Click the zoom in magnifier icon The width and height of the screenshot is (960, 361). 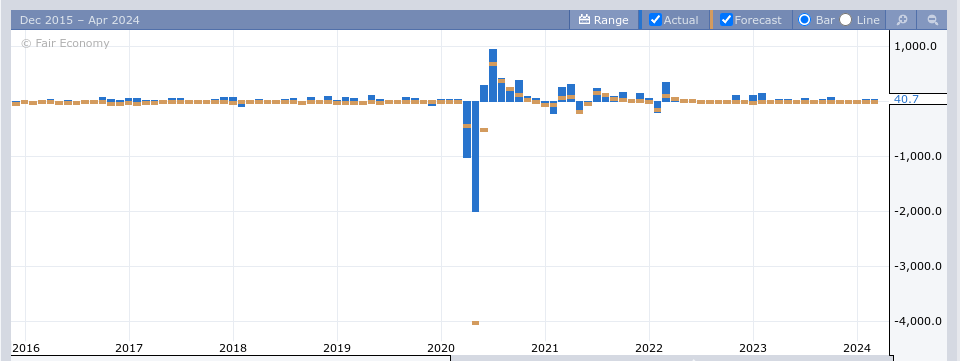click(x=902, y=20)
